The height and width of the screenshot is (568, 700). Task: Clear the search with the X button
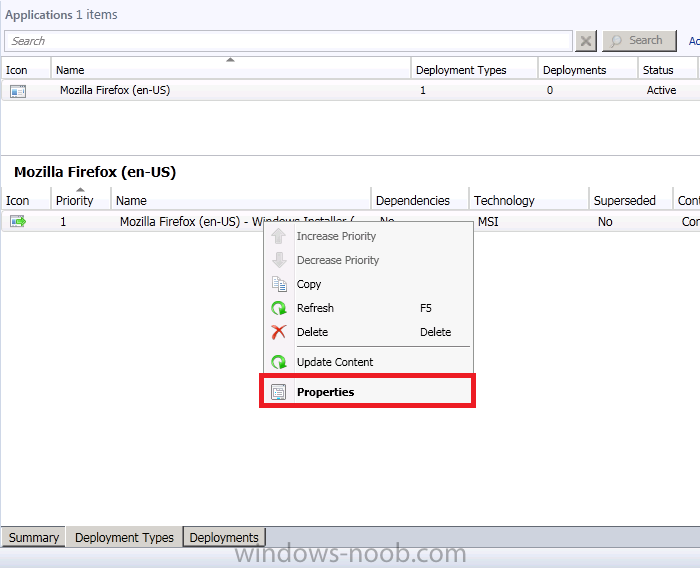(586, 42)
